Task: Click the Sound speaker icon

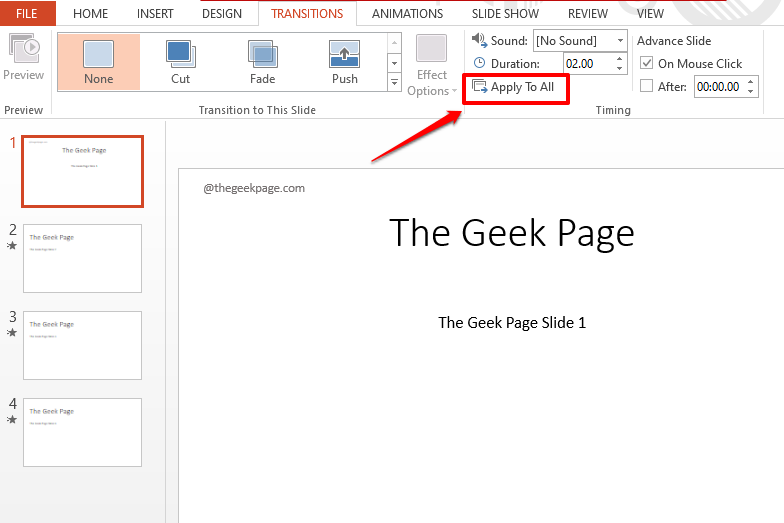Action: pyautogui.click(x=479, y=40)
